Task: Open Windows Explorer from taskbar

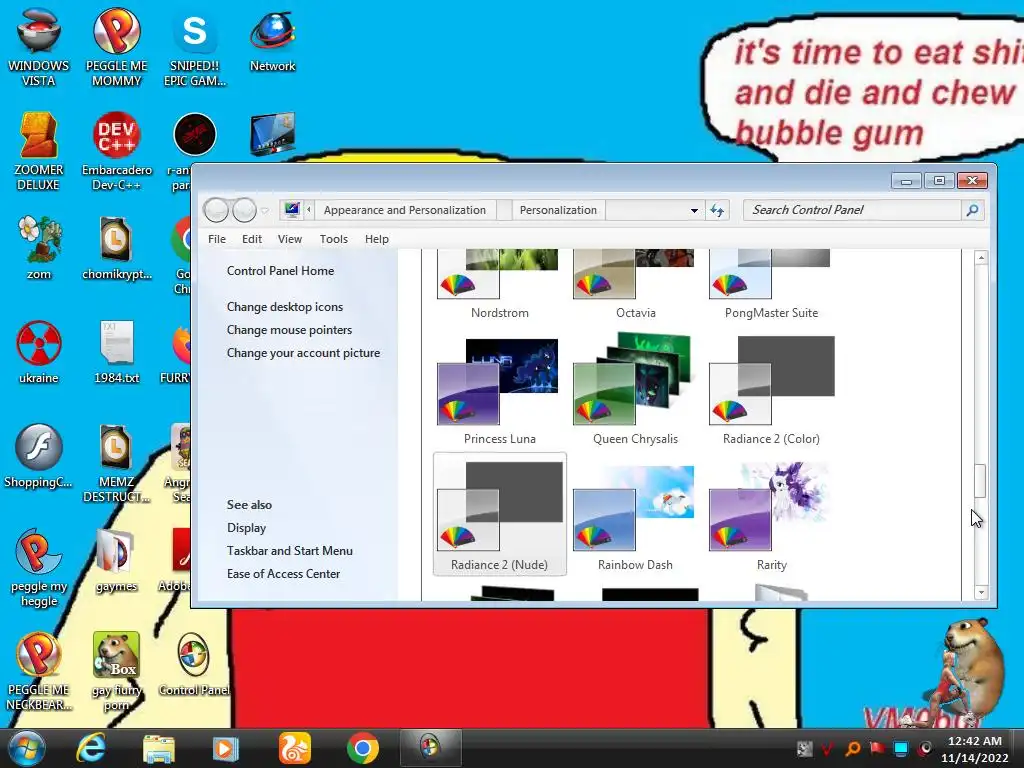Action: pyautogui.click(x=159, y=748)
